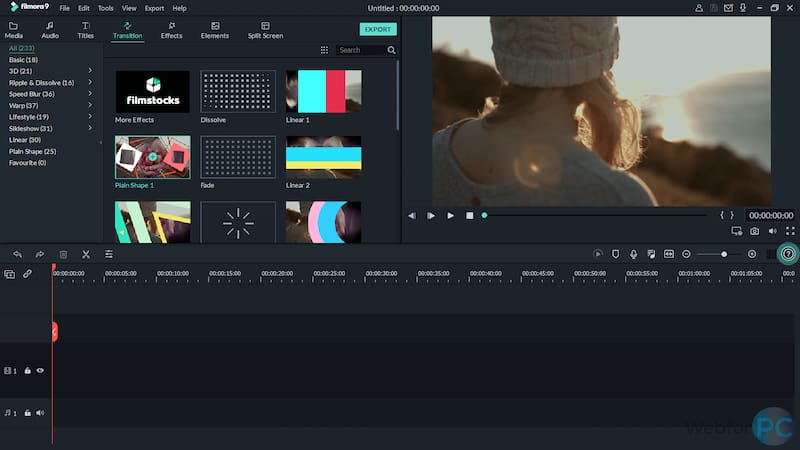This screenshot has height=450, width=800.
Task: Step back one frame in preview
Action: [x=412, y=216]
